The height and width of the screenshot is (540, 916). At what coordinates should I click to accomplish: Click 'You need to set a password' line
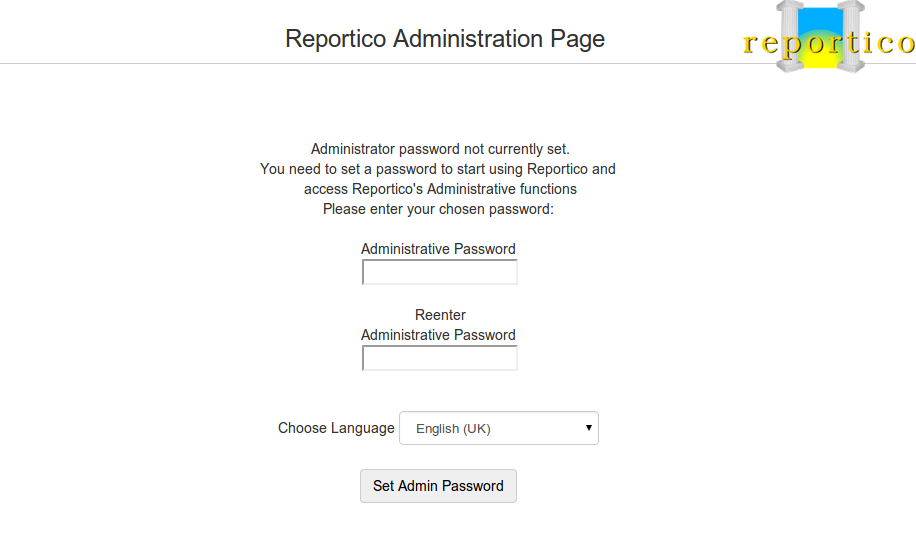tap(438, 169)
